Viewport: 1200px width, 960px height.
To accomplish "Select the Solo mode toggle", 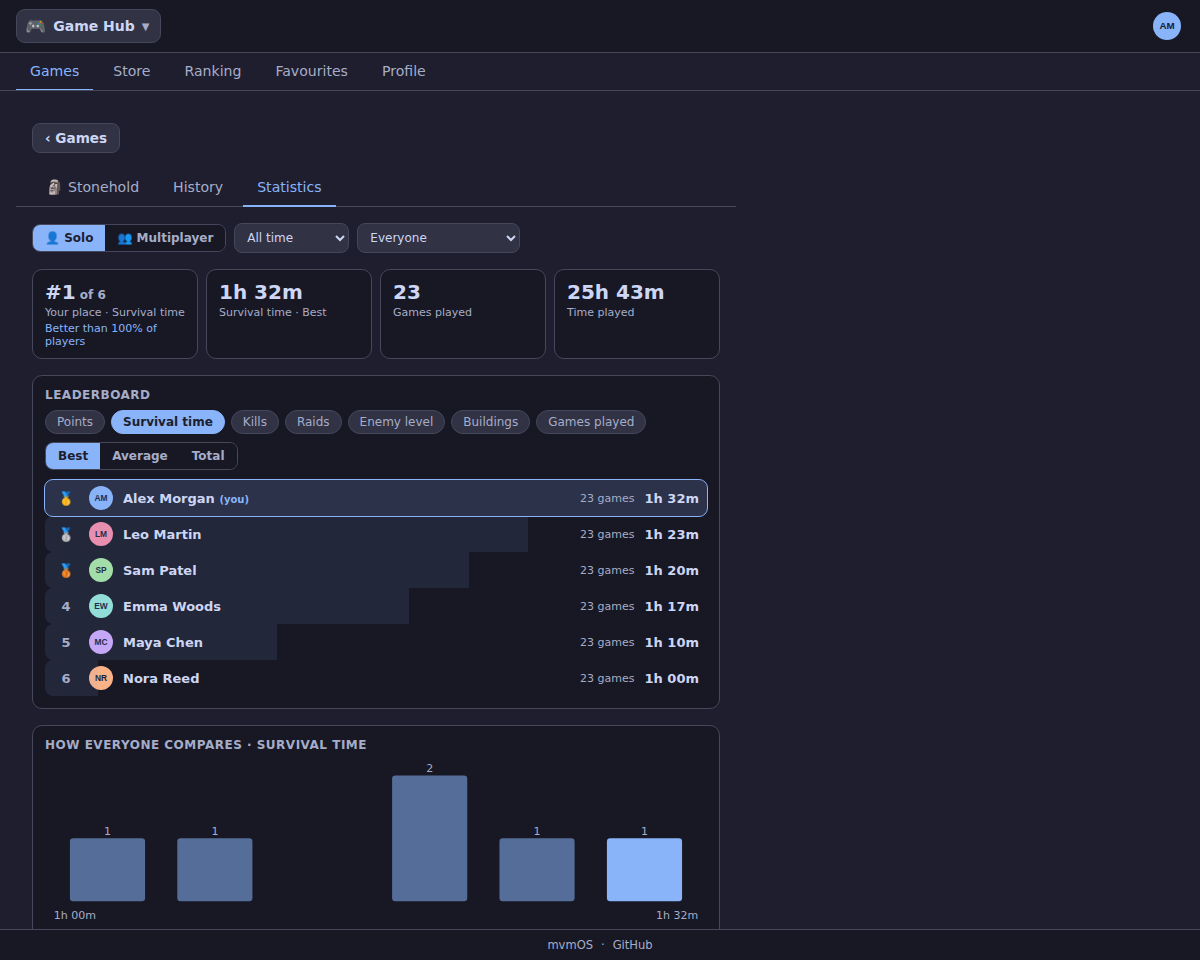I will coord(69,238).
